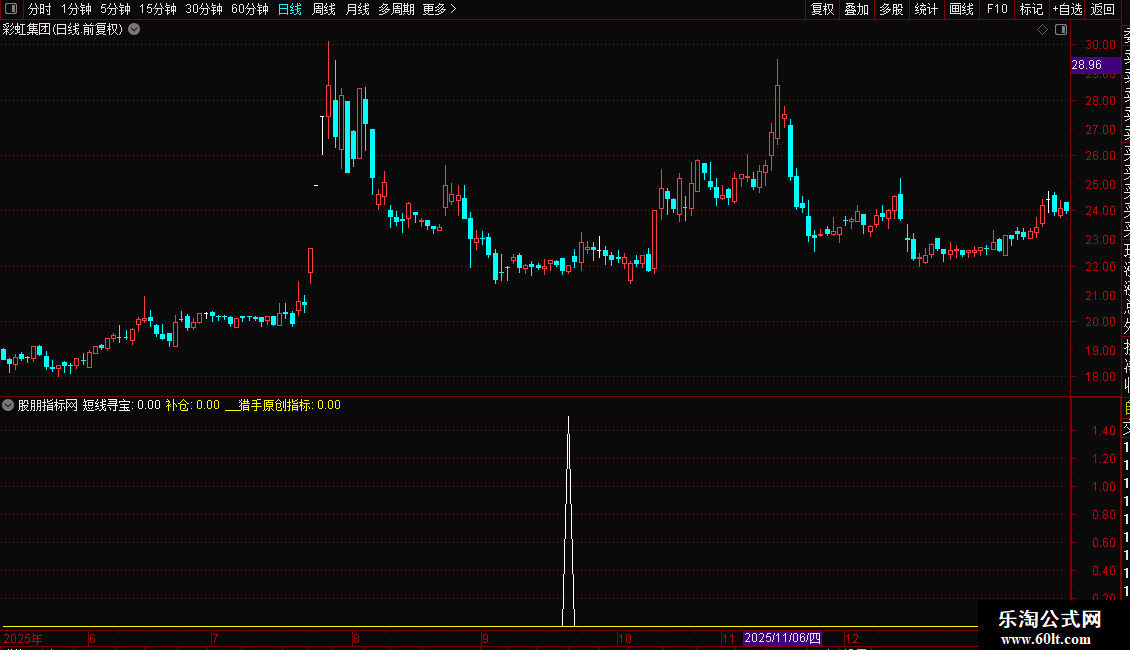This screenshot has height=650, width=1130.
Task: Click the diamond icon above chart
Action: (x=1042, y=30)
